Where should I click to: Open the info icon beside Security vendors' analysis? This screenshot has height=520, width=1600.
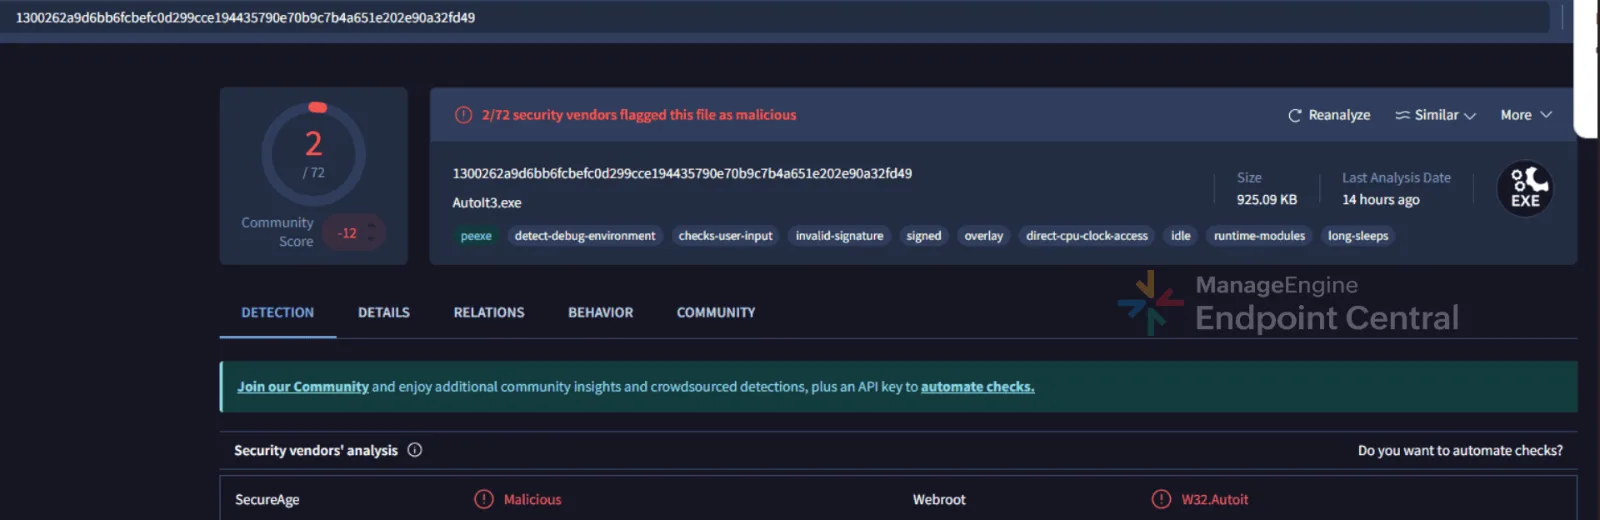tap(415, 450)
